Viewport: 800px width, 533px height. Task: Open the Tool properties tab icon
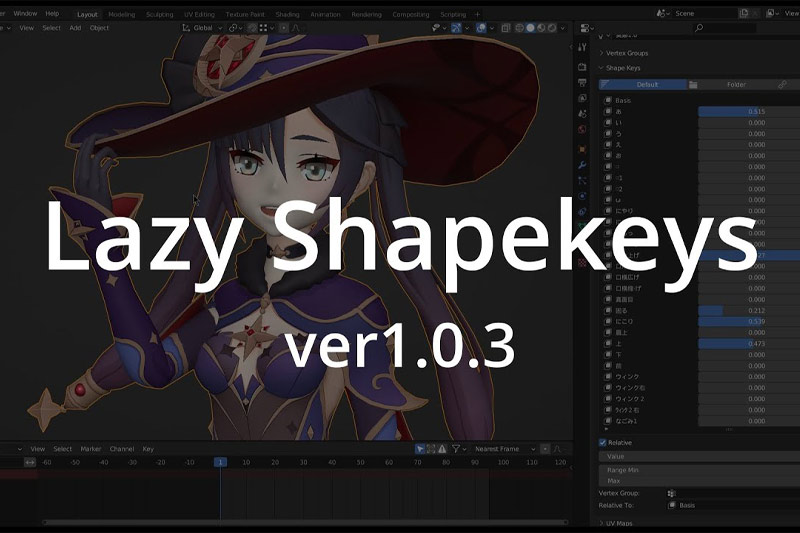tap(582, 47)
